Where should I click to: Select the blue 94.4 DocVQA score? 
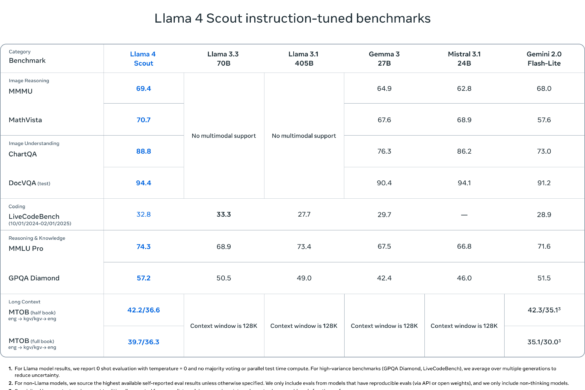(x=143, y=183)
